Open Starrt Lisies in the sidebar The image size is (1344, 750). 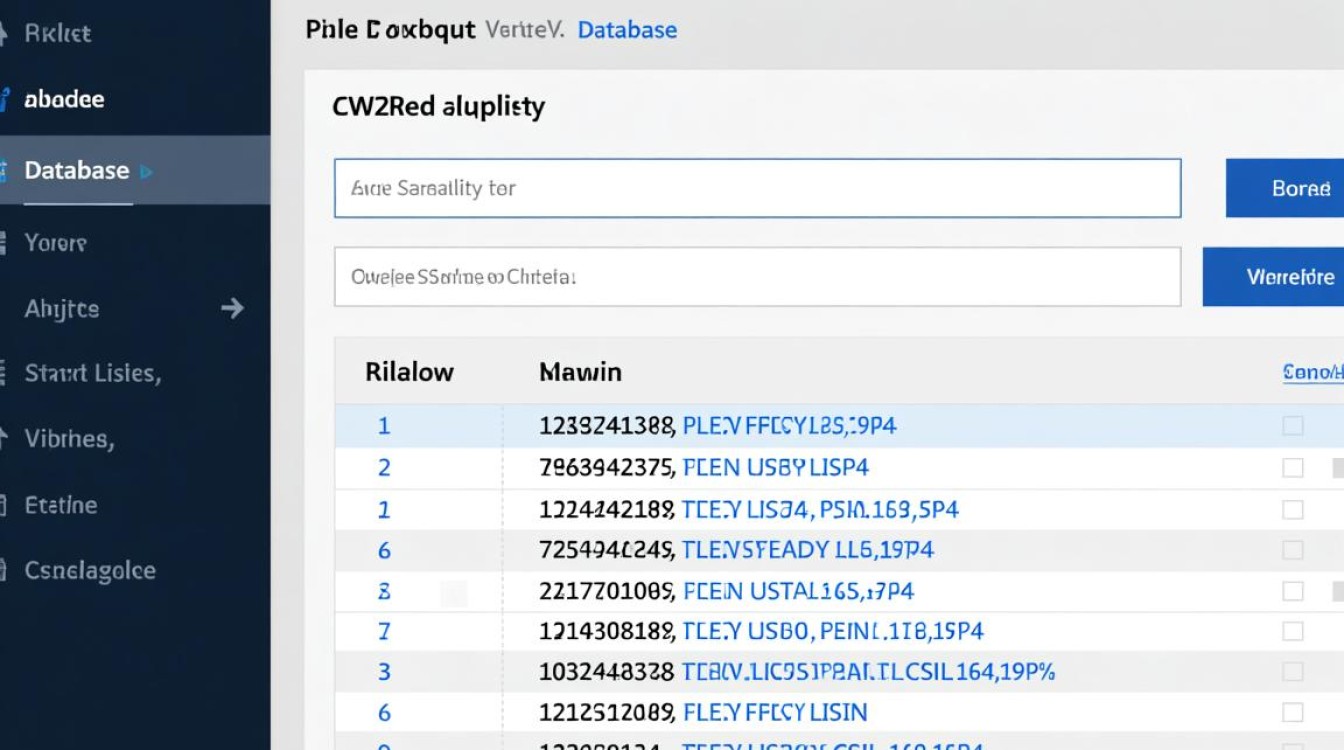92,373
